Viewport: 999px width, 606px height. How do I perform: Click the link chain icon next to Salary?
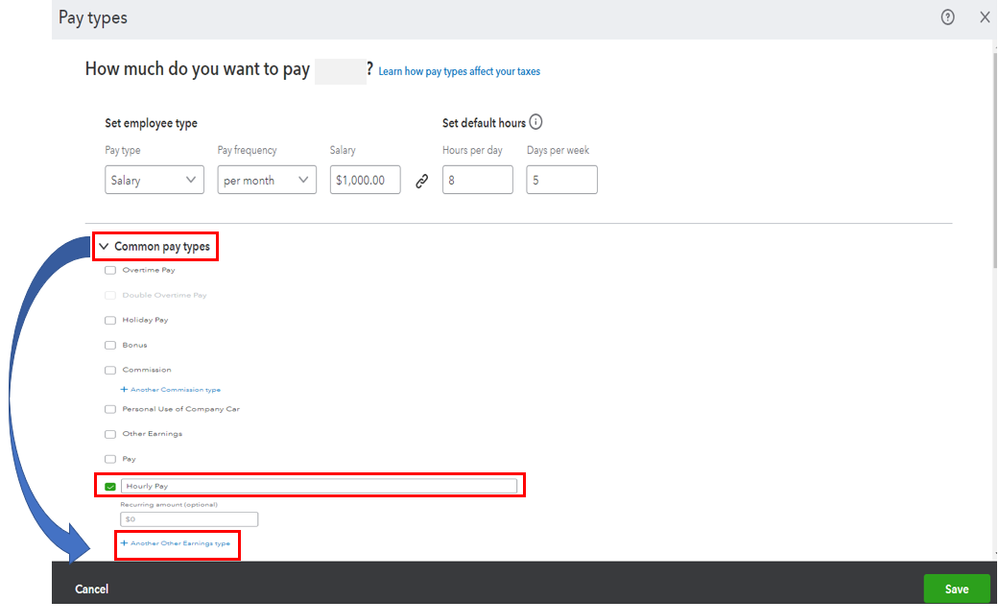click(422, 182)
